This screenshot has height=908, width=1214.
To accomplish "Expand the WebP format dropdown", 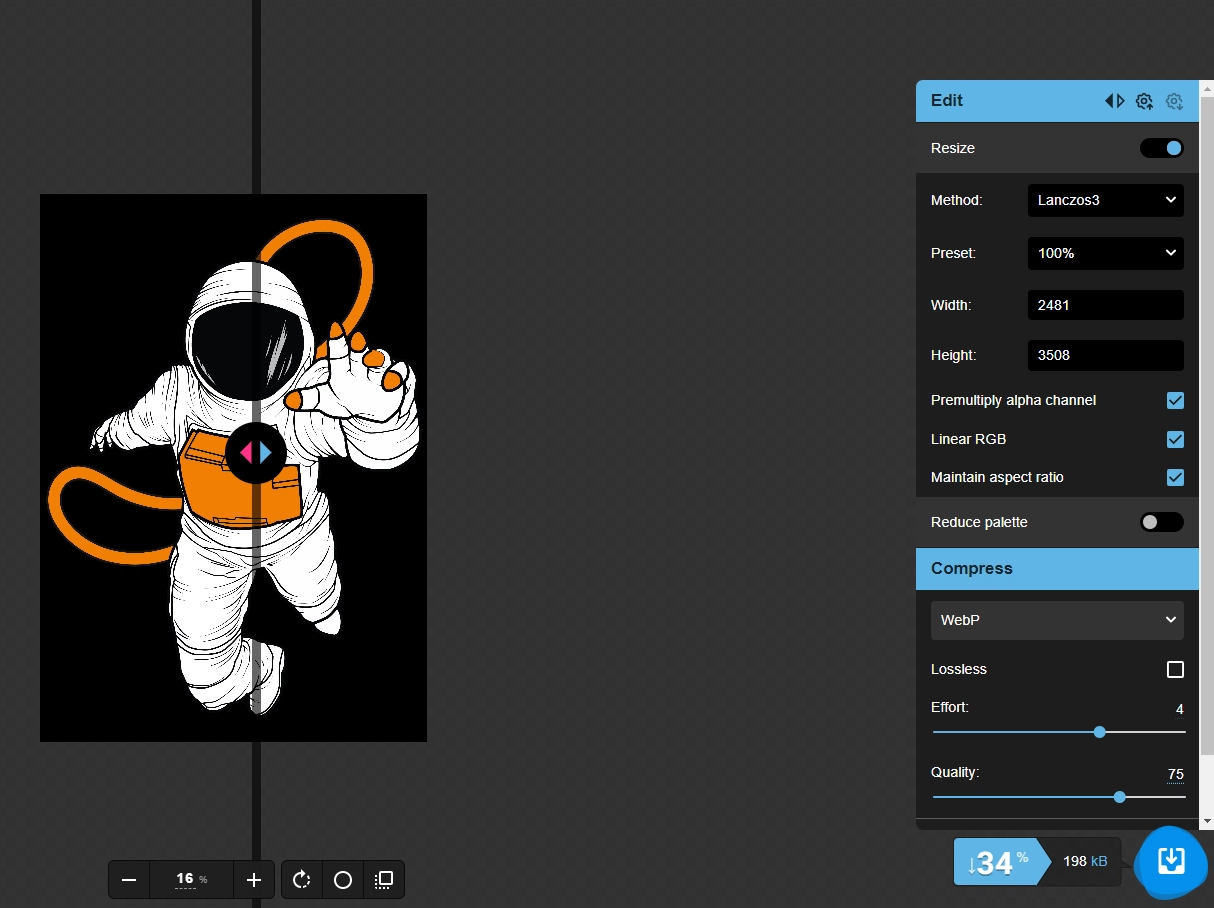I will click(x=1057, y=620).
